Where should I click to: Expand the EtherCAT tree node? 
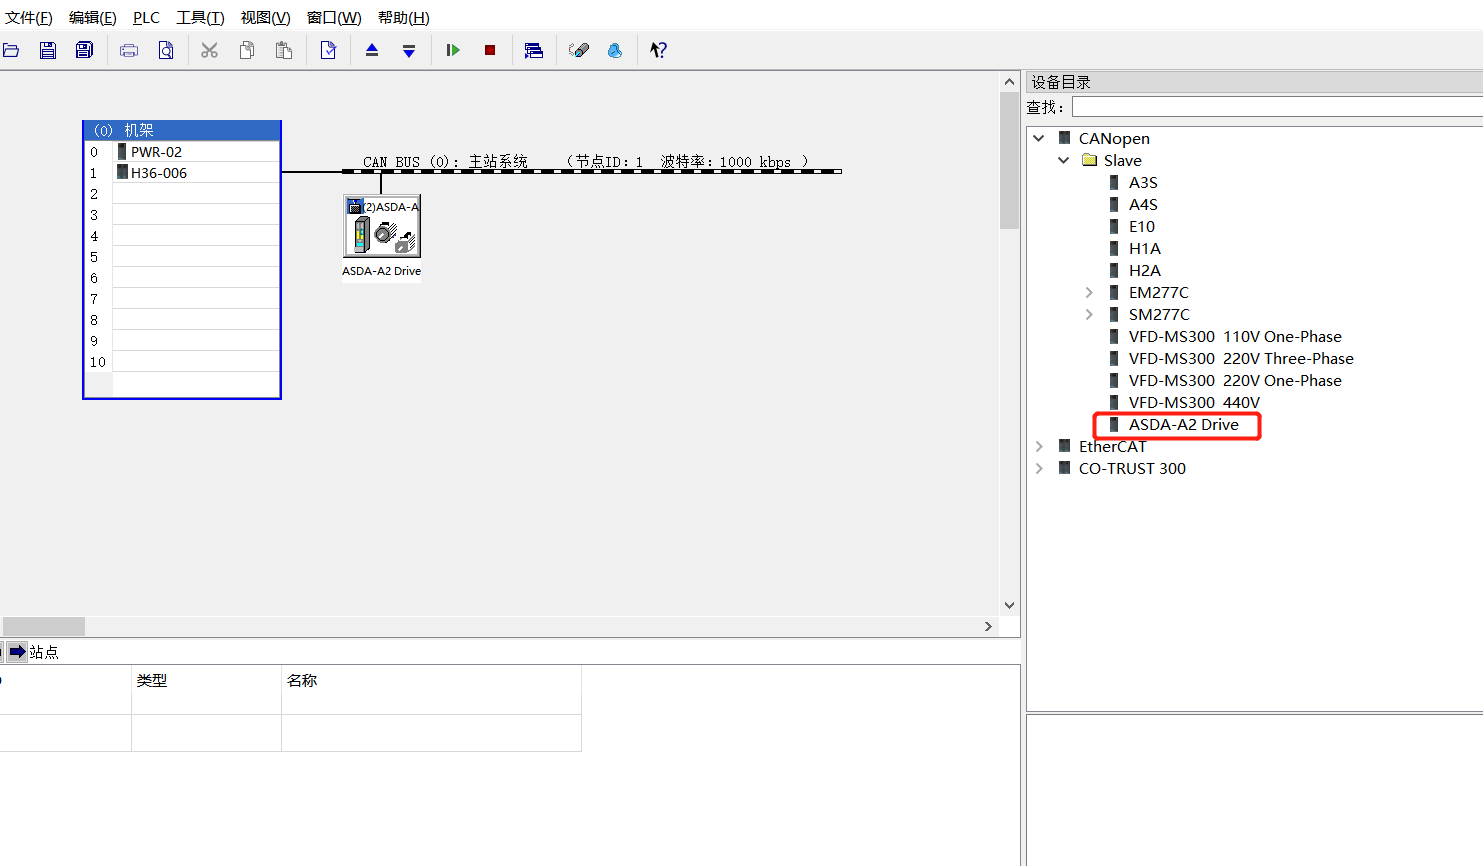tap(1039, 446)
